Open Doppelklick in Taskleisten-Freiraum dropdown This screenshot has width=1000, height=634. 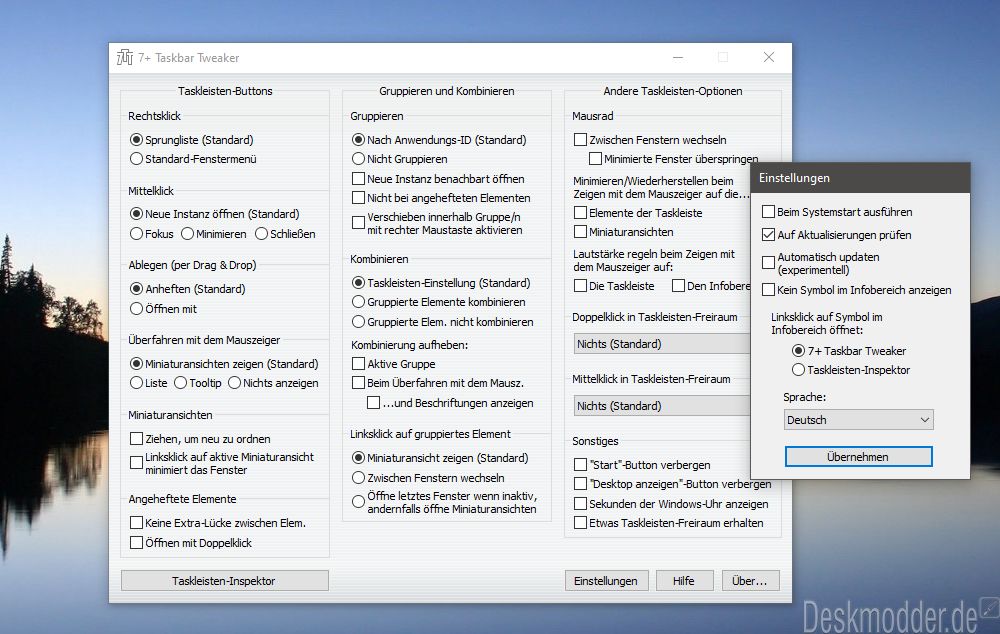[662, 344]
